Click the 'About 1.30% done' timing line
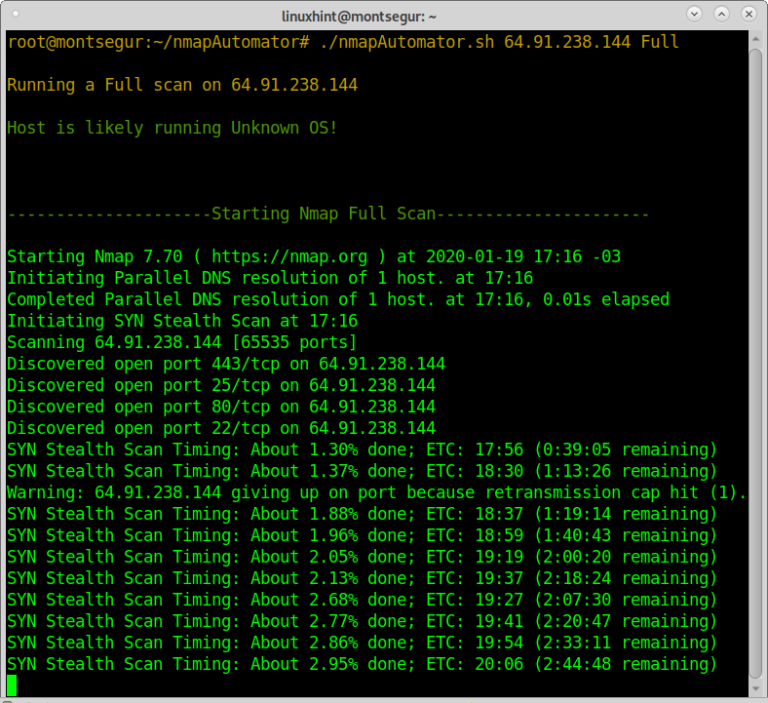The height and width of the screenshot is (703, 768). click(362, 449)
